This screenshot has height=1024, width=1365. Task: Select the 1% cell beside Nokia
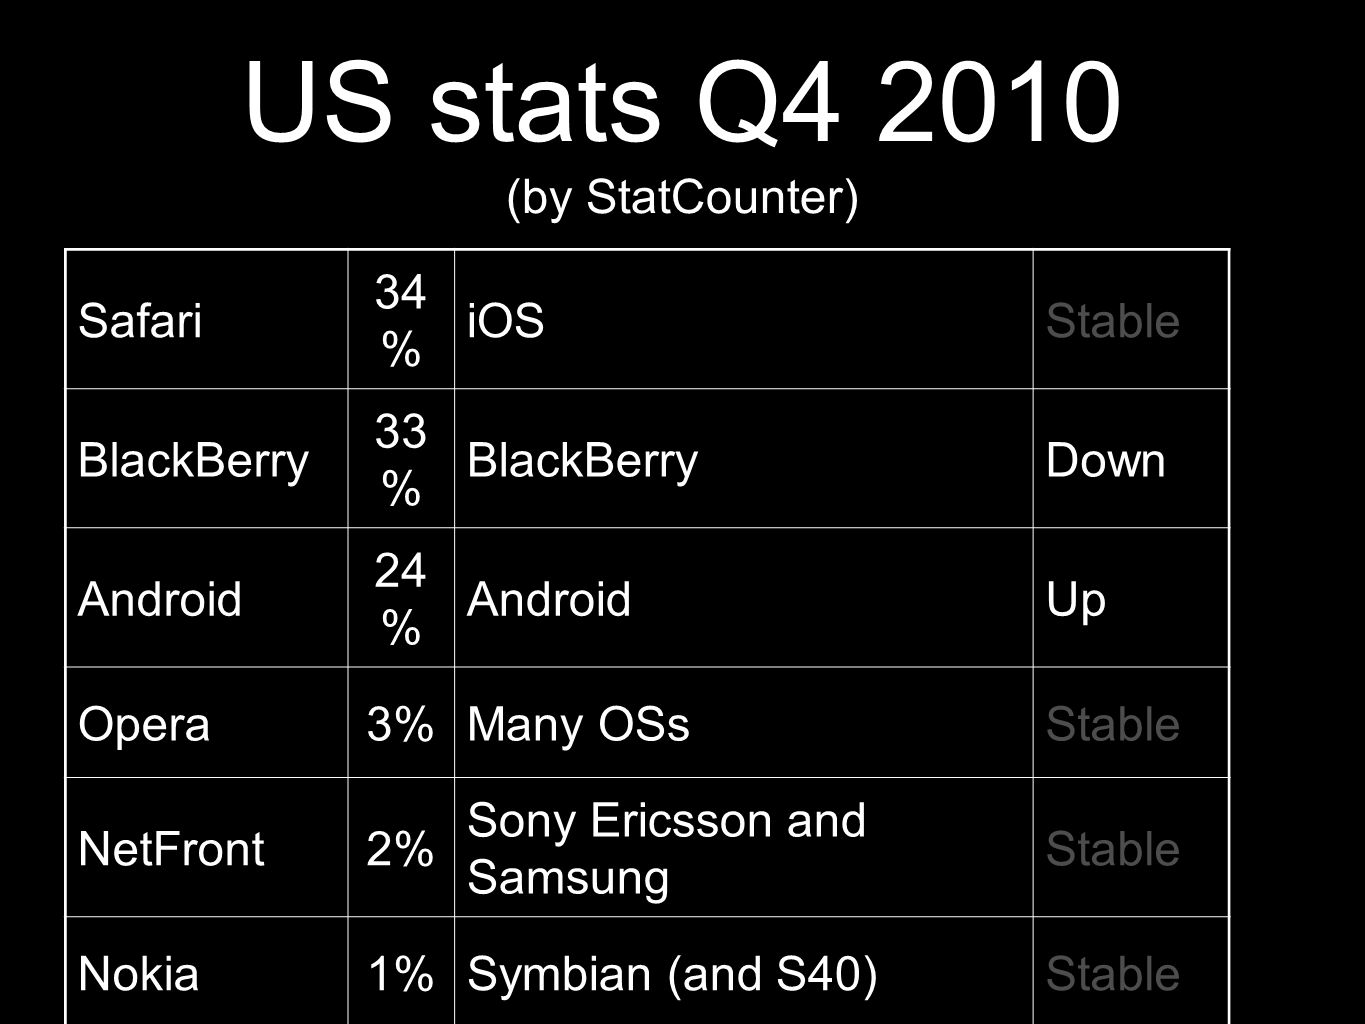tap(401, 971)
